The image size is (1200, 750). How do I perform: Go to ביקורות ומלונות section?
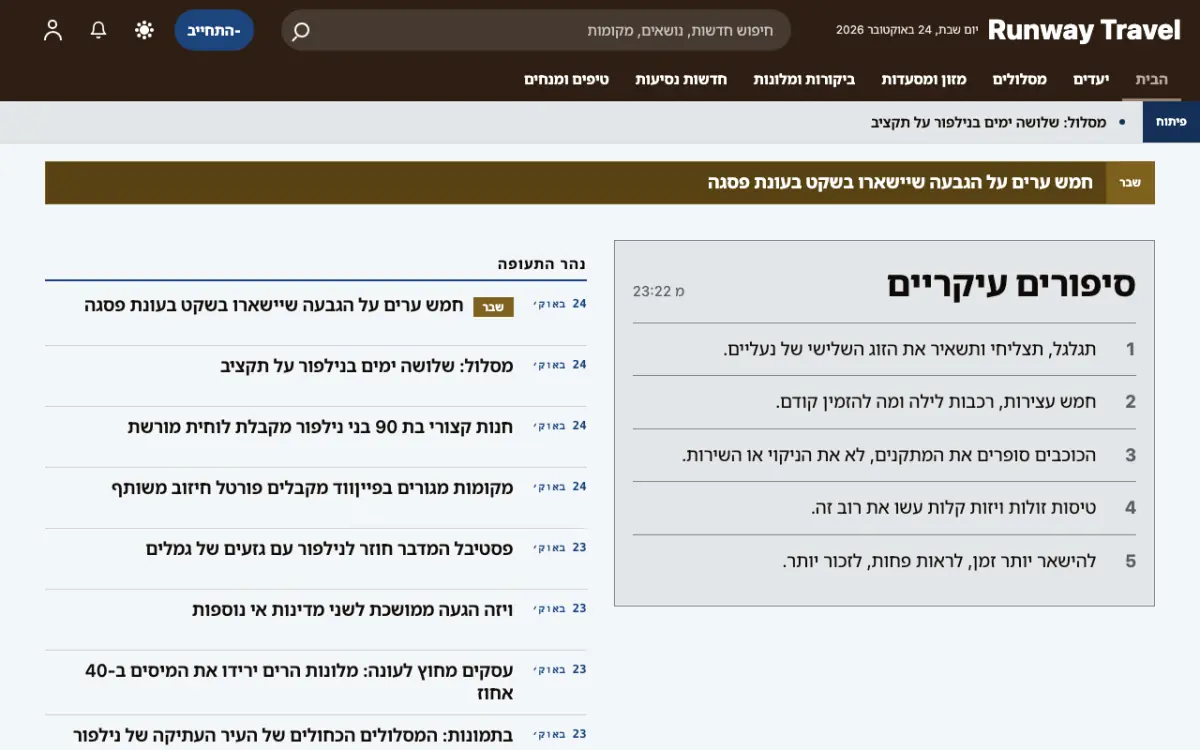tap(804, 79)
